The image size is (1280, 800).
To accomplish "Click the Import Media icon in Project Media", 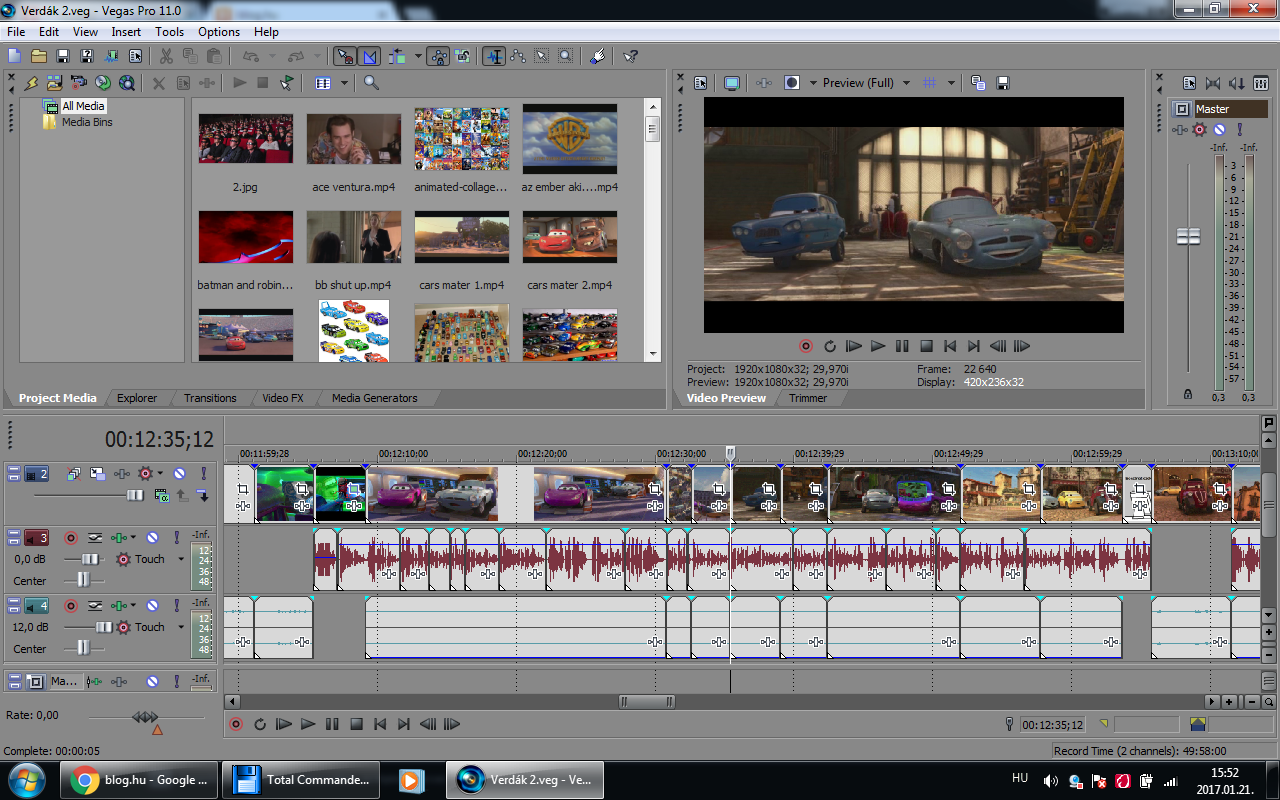I will 54,83.
